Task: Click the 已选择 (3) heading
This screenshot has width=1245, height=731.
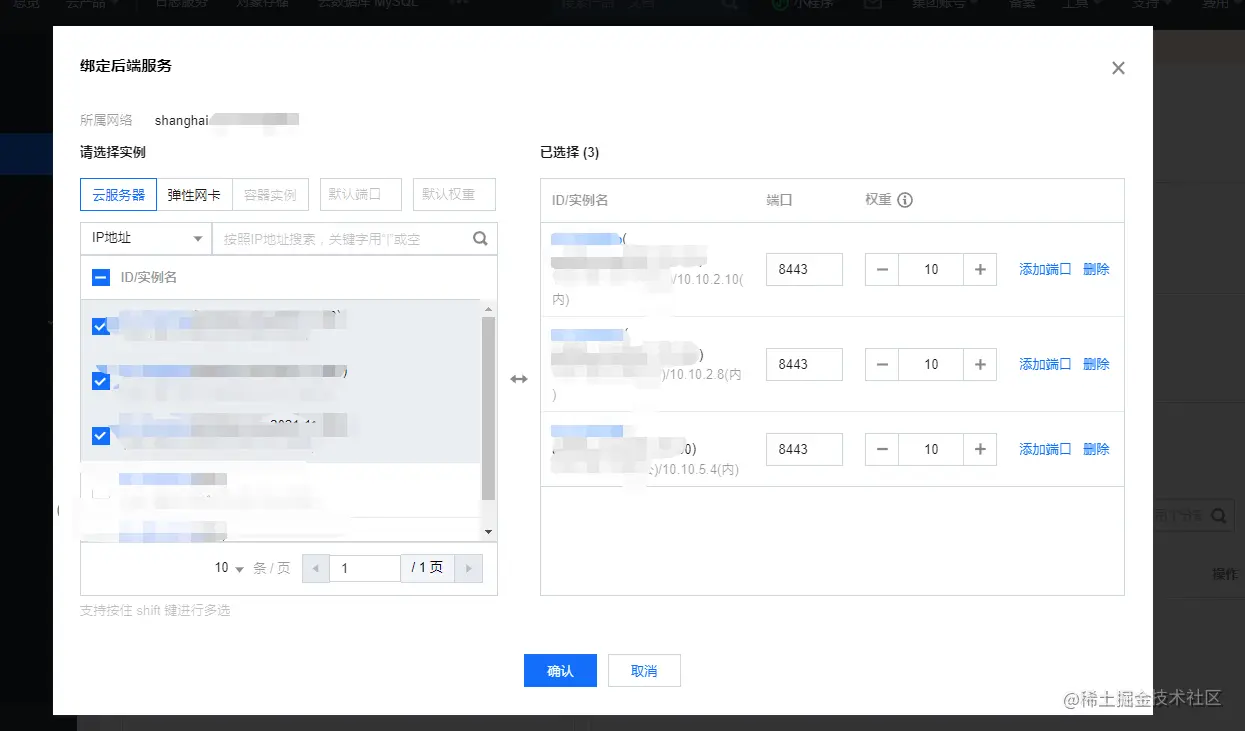Action: point(569,153)
